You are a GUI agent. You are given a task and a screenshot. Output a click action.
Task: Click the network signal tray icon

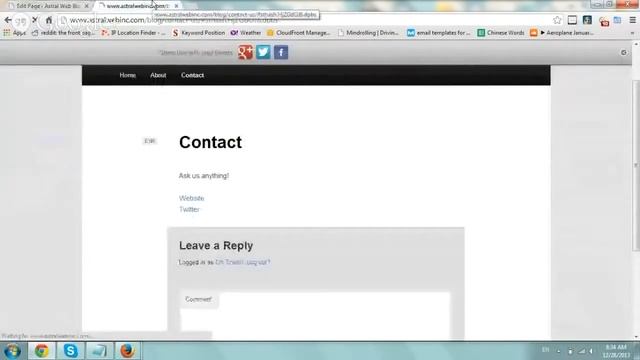click(x=581, y=351)
